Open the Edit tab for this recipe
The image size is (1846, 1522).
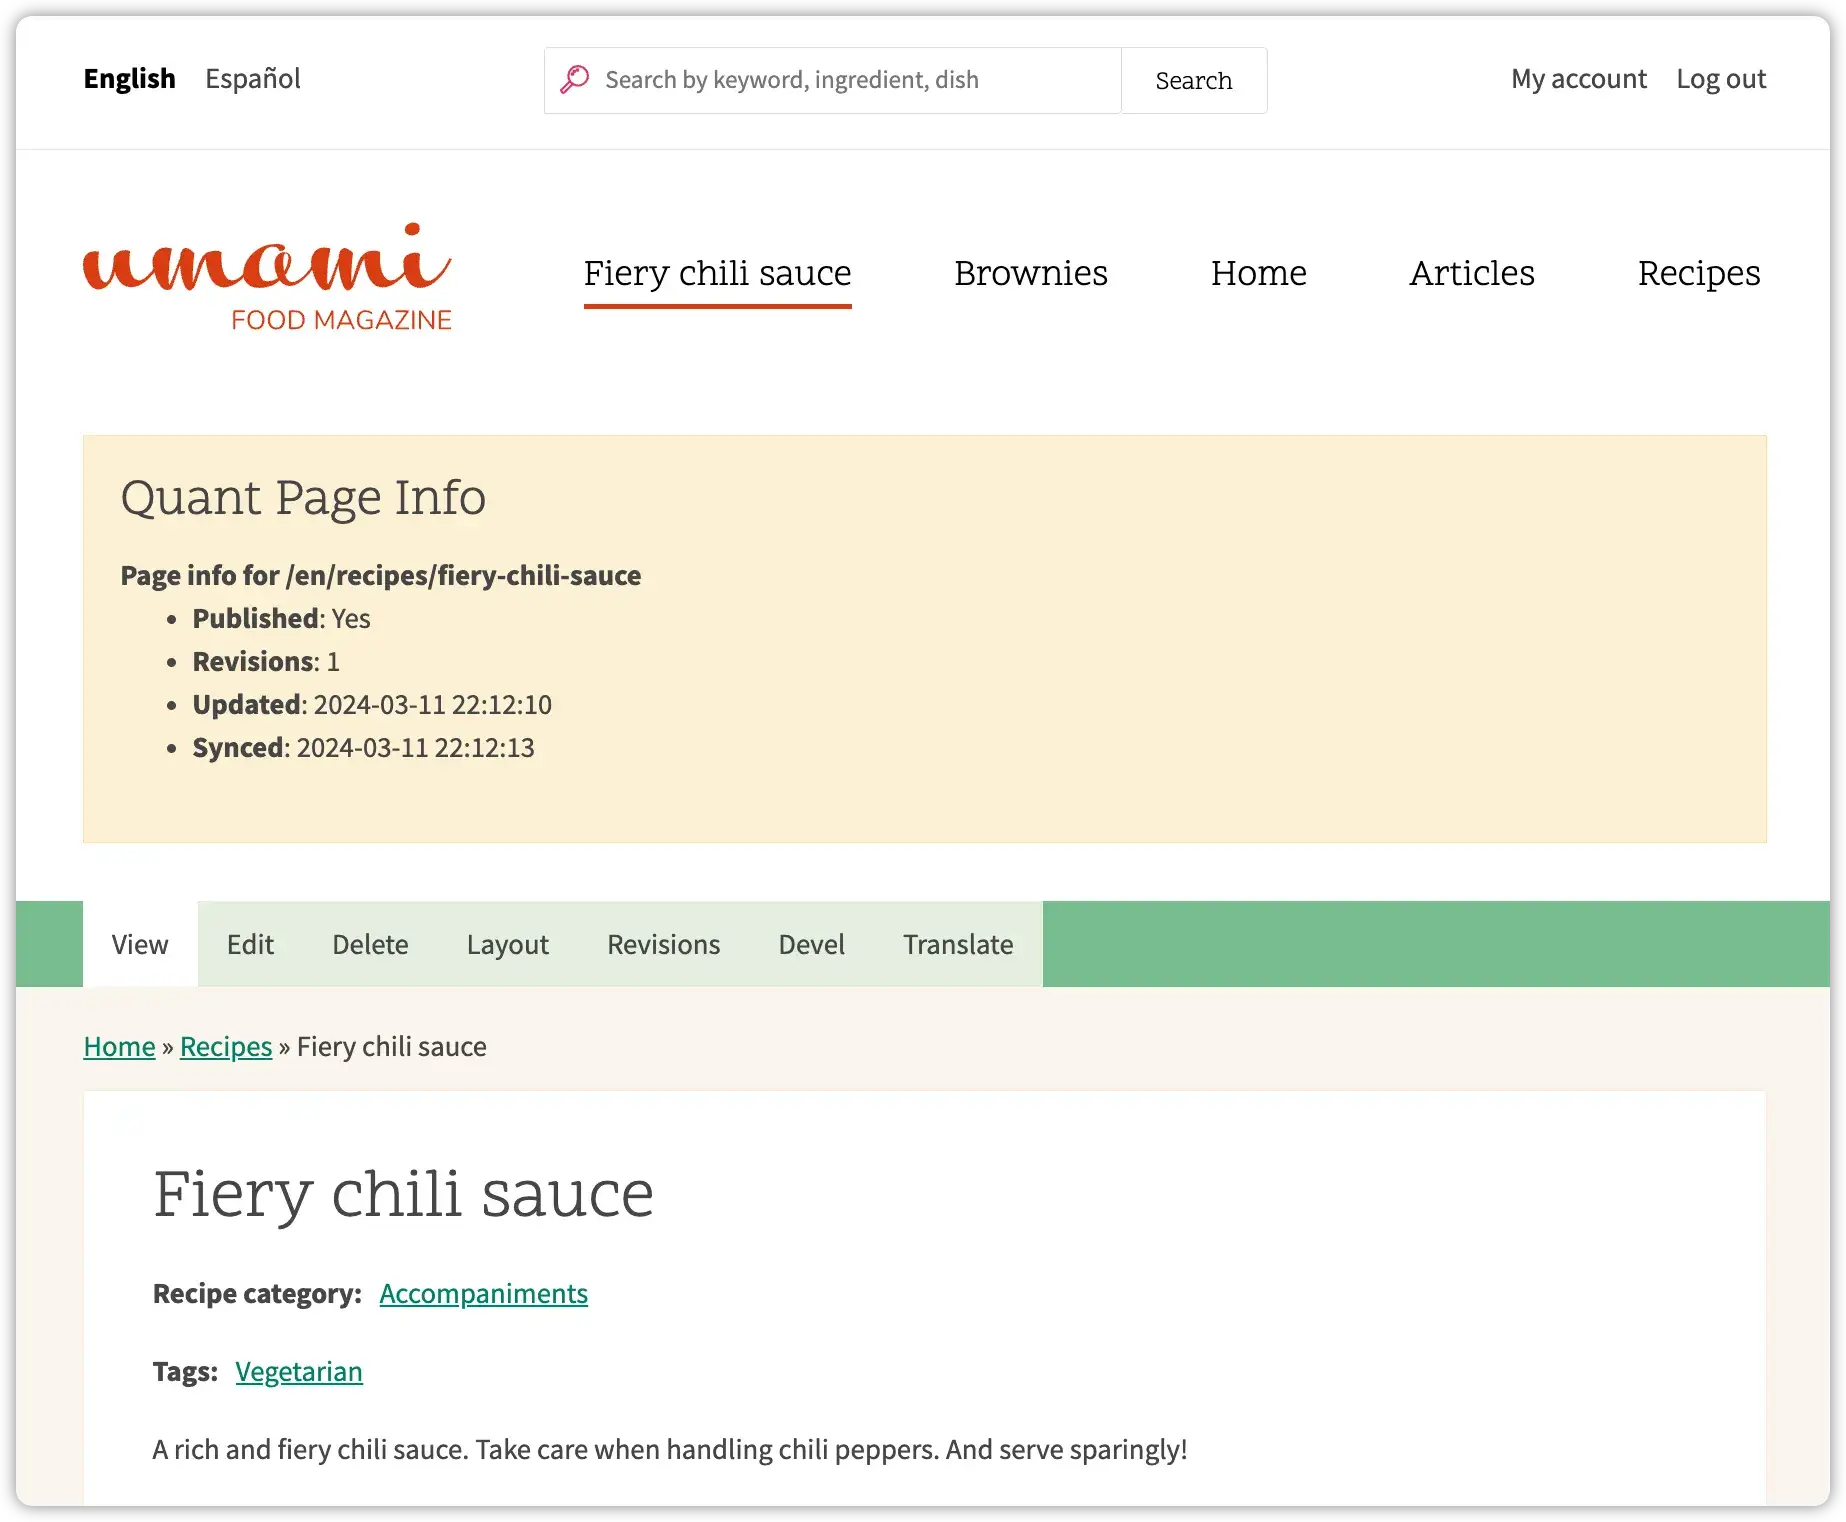click(250, 944)
